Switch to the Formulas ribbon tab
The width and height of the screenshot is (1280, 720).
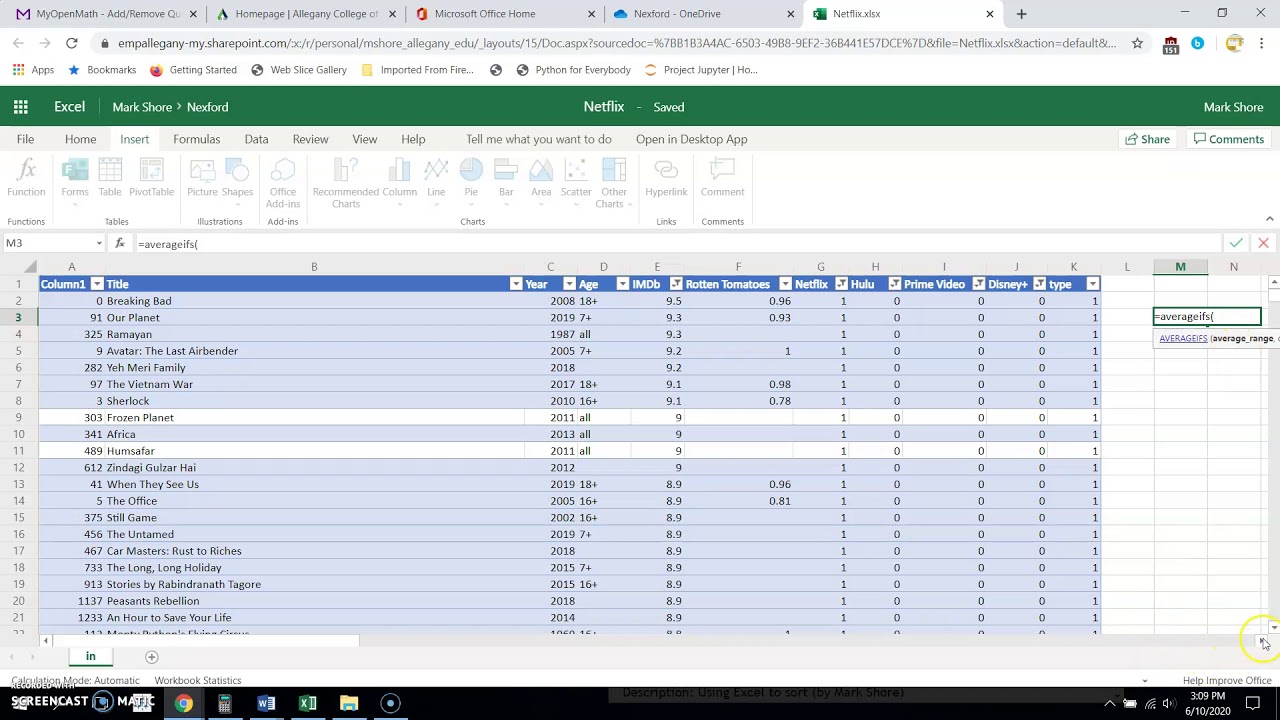click(x=196, y=139)
